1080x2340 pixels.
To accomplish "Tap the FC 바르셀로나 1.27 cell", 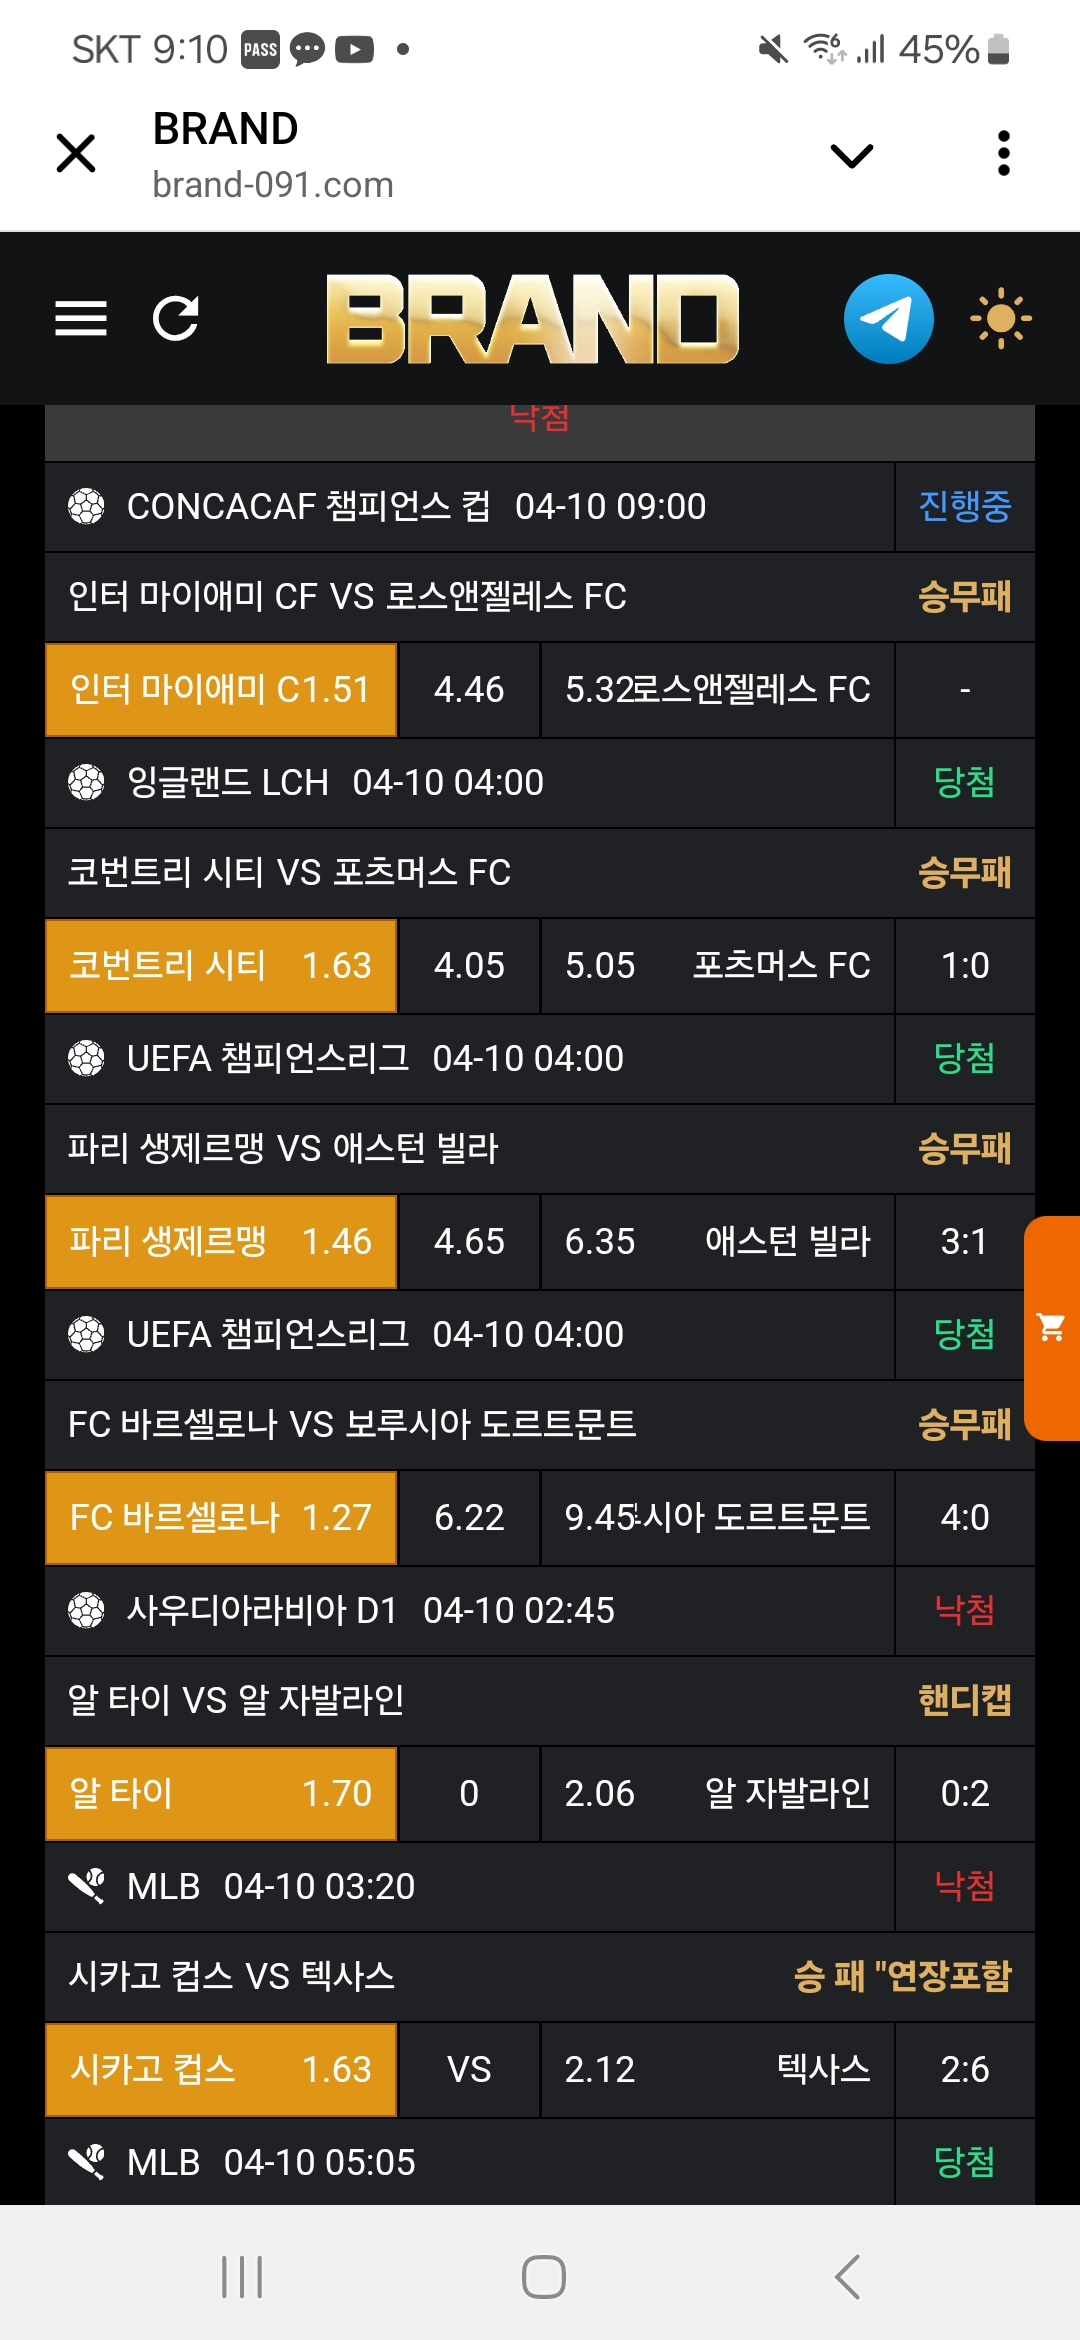I will point(221,1518).
